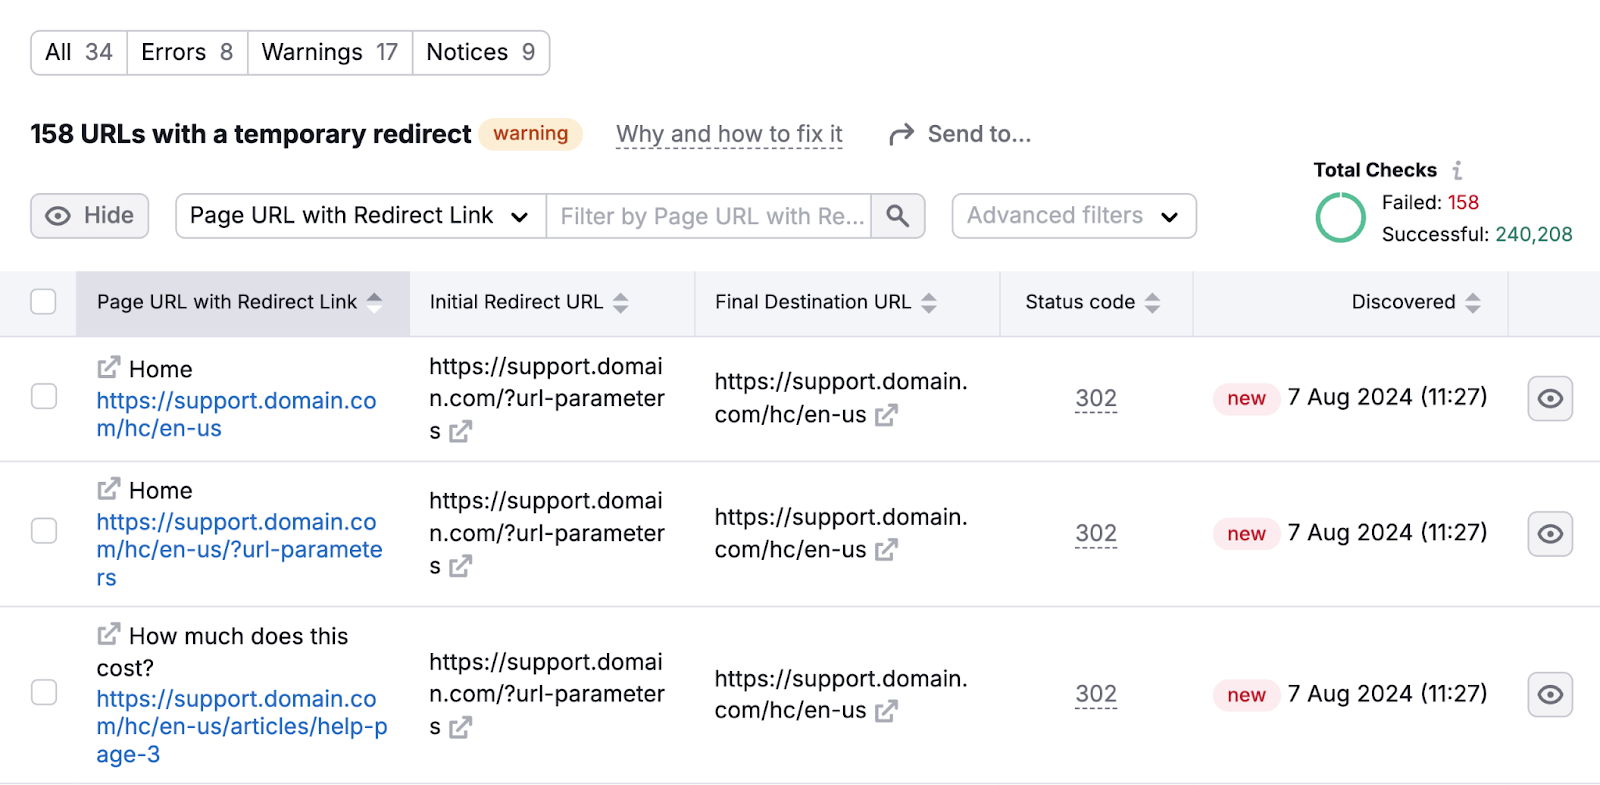
Task: Click the 'new' badge in first row
Action: [x=1246, y=398]
